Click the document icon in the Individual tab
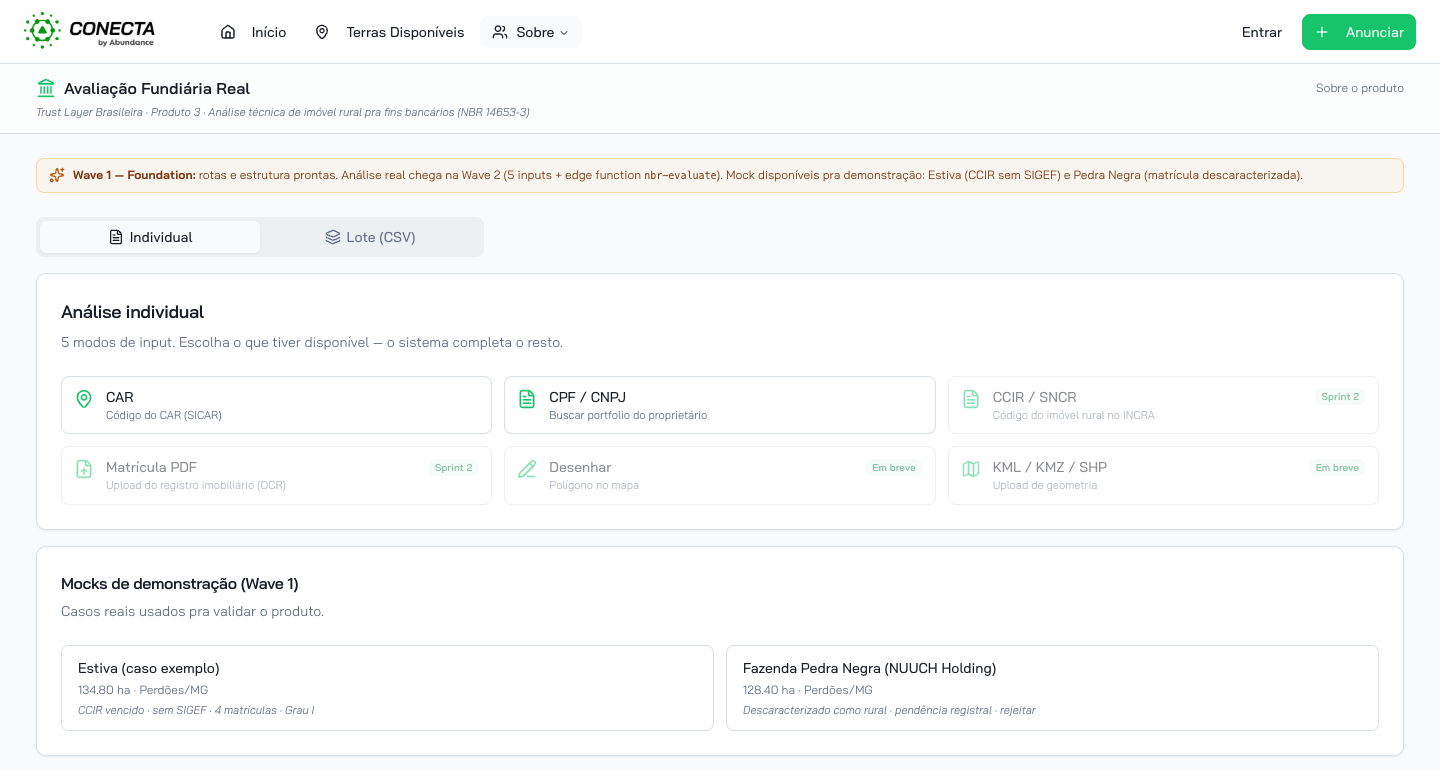The height and width of the screenshot is (770, 1440). pos(116,237)
